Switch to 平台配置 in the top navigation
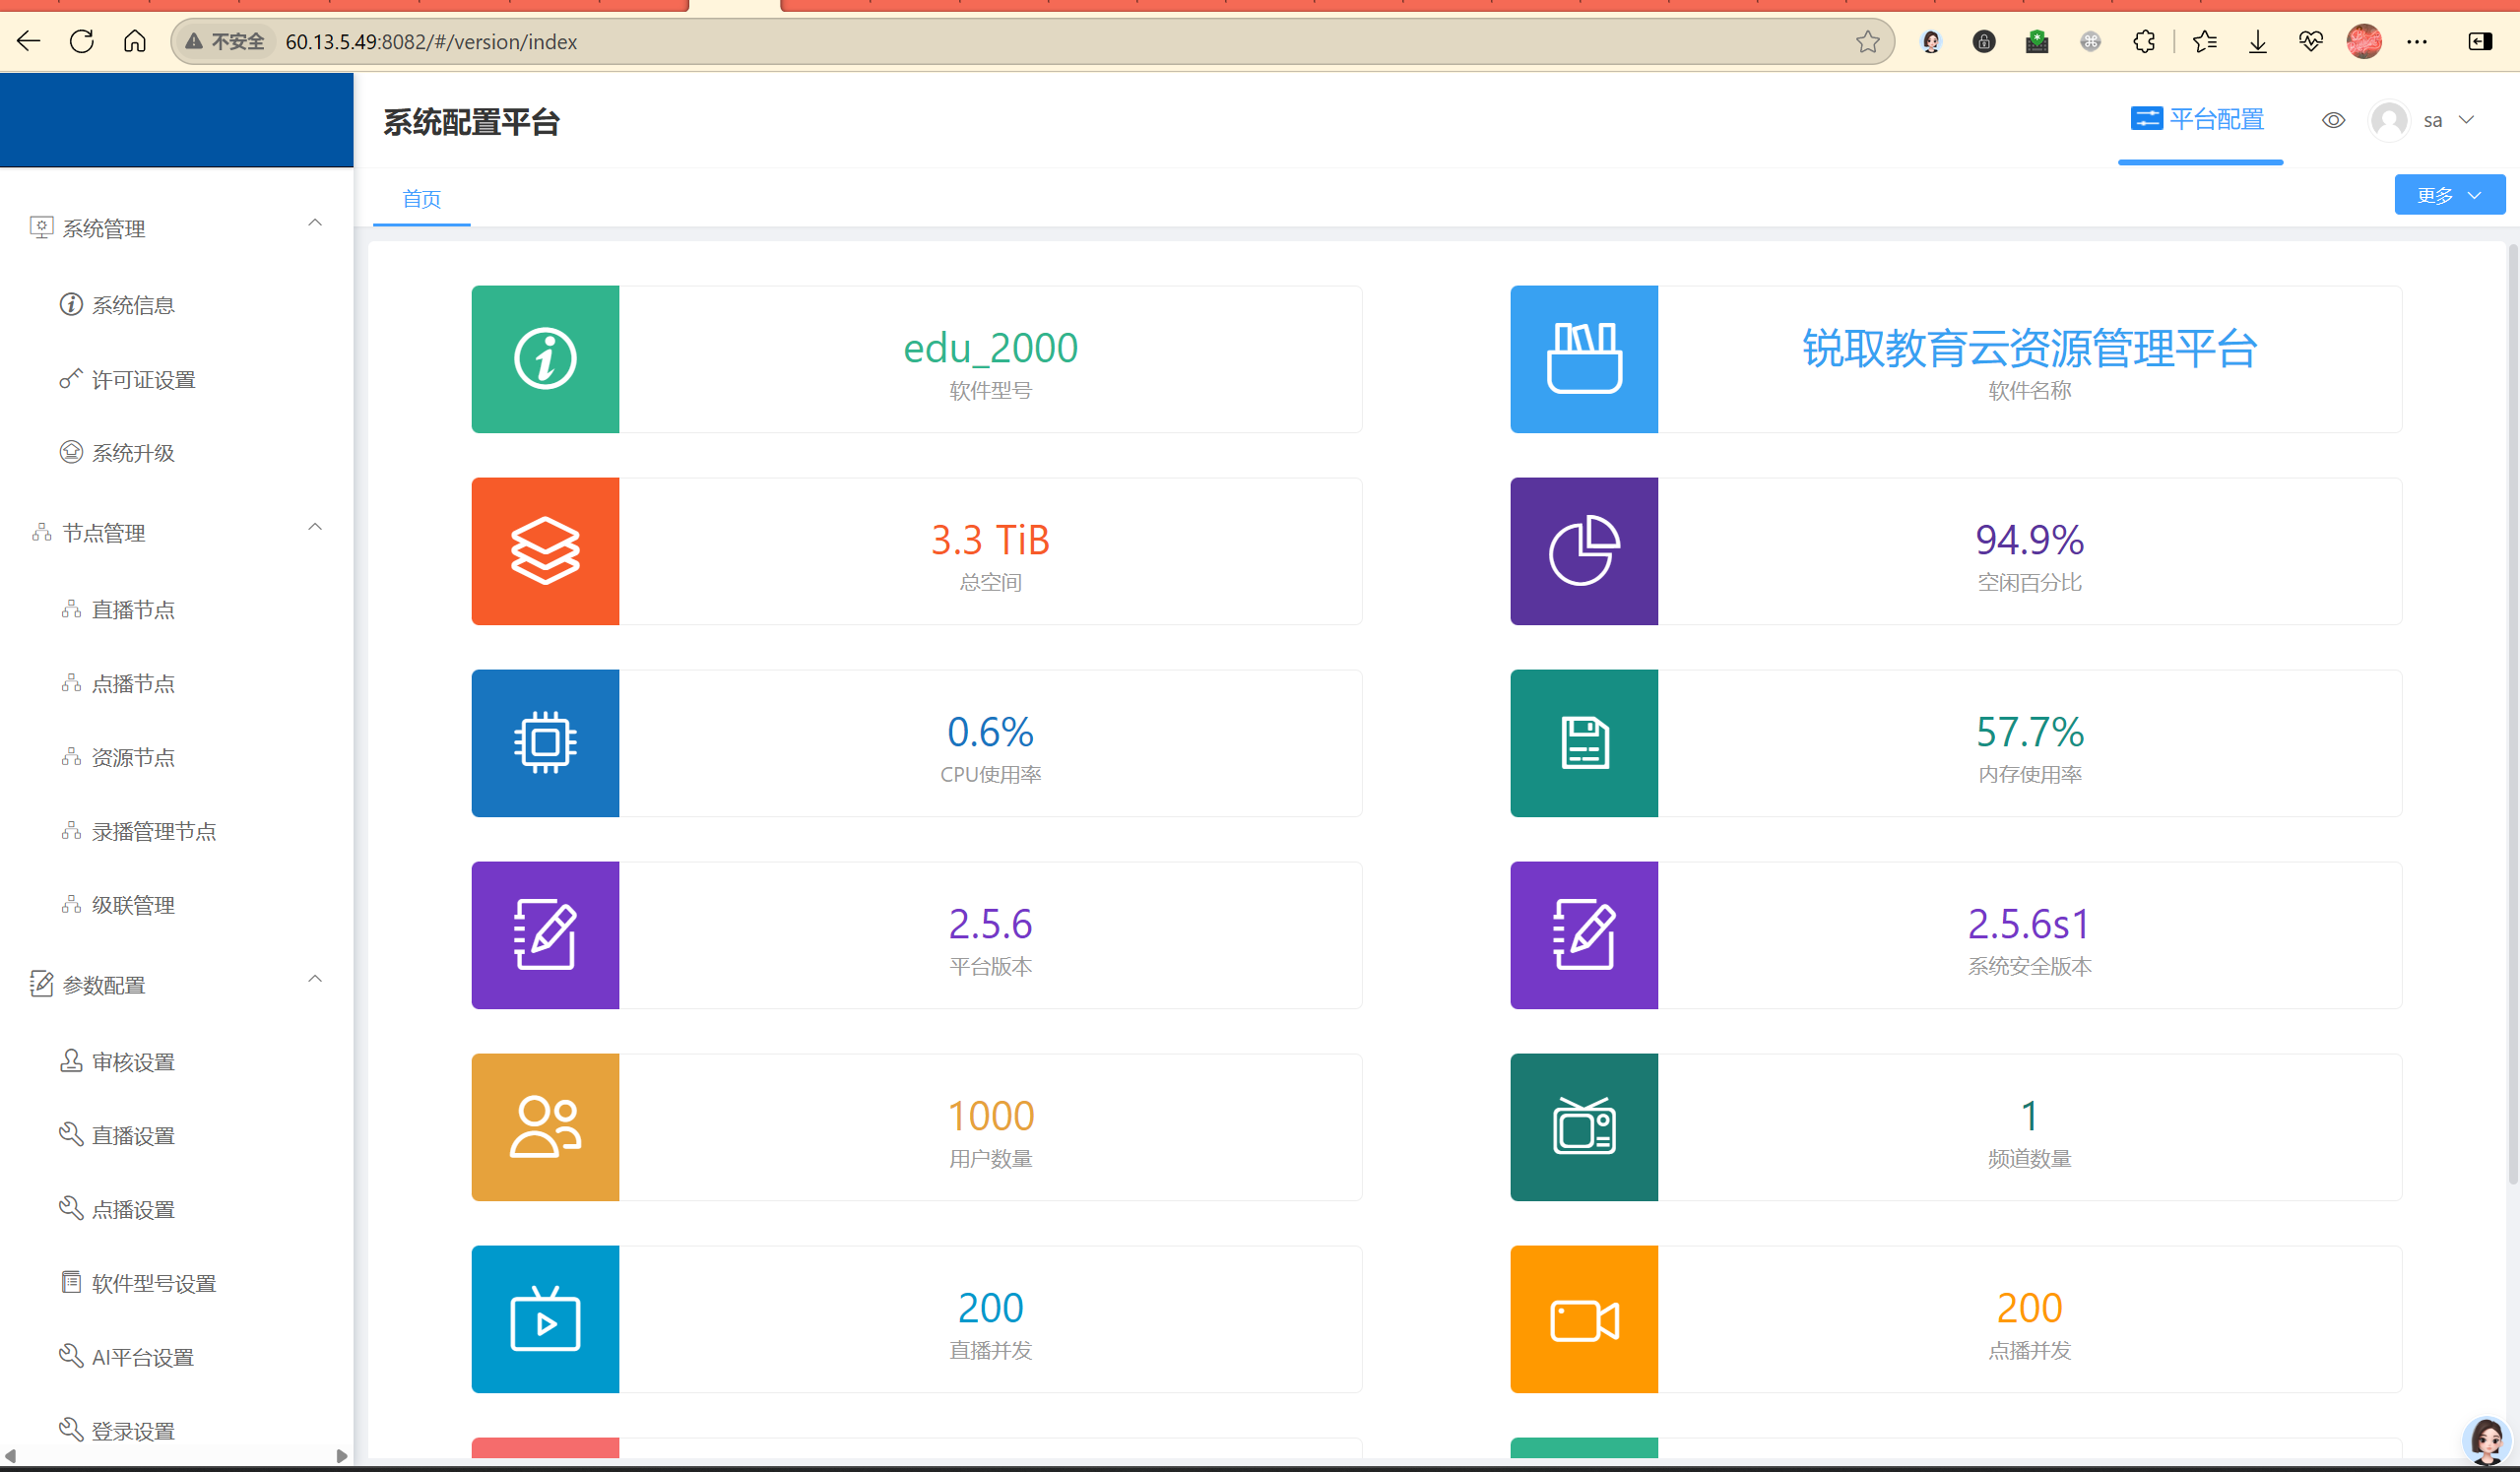The width and height of the screenshot is (2520, 1472). [x=2198, y=120]
